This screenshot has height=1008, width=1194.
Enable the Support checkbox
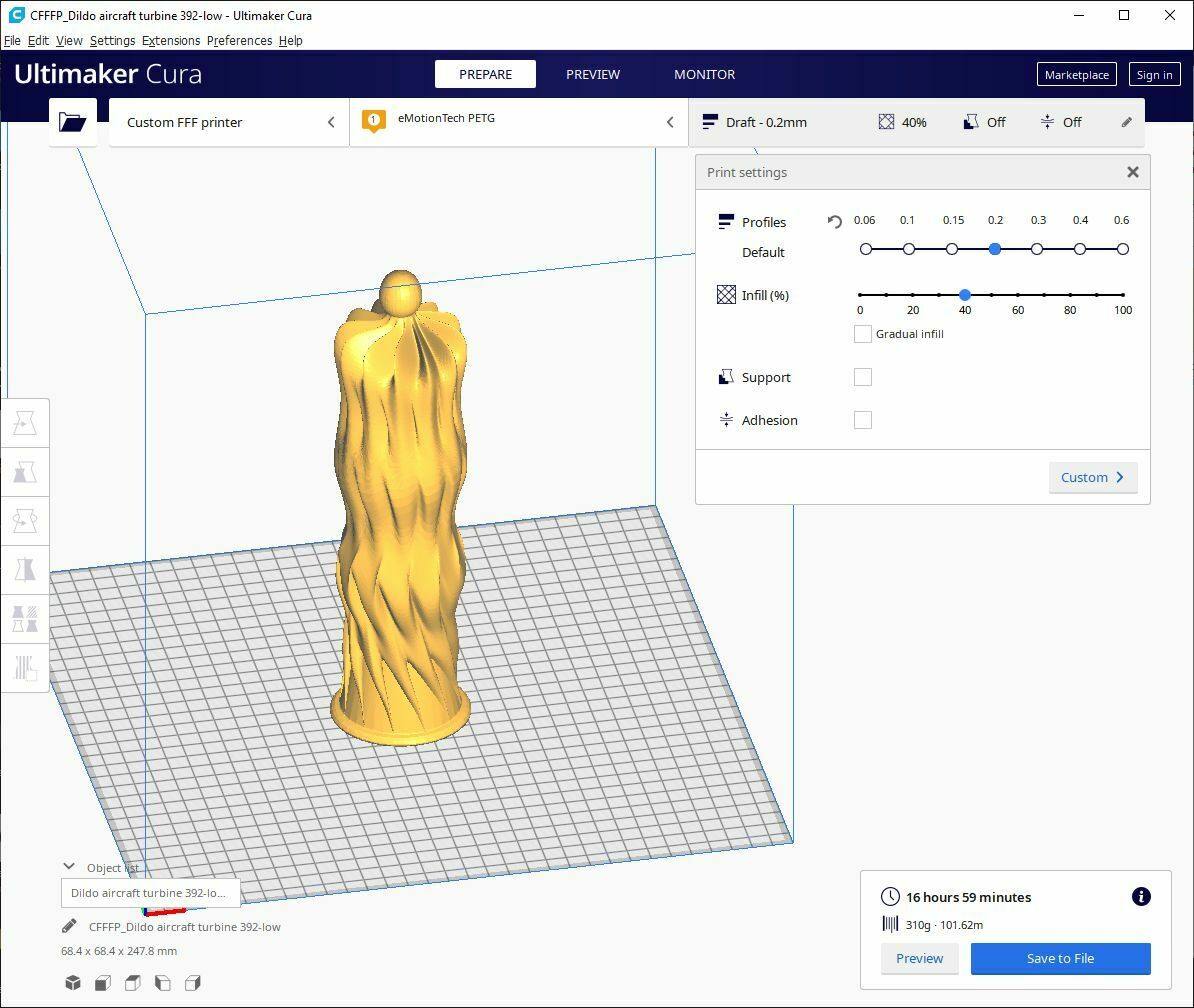click(863, 377)
